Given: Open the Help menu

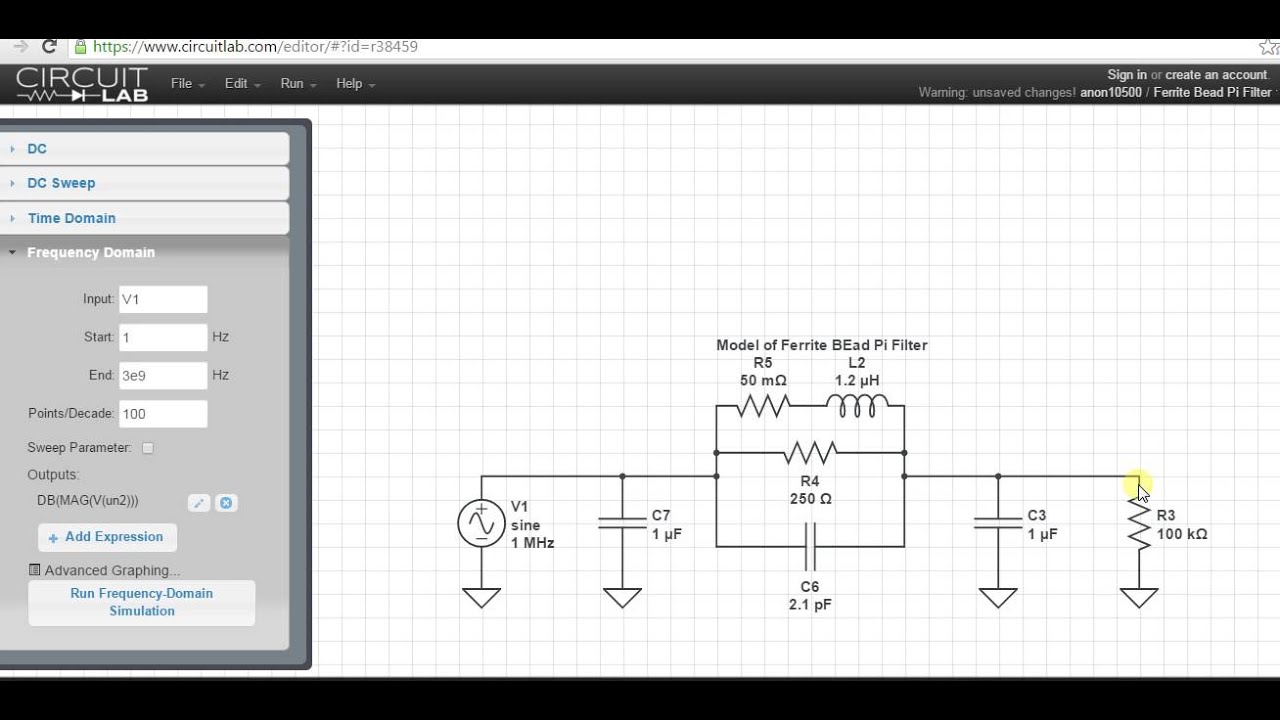Looking at the screenshot, I should (x=355, y=84).
